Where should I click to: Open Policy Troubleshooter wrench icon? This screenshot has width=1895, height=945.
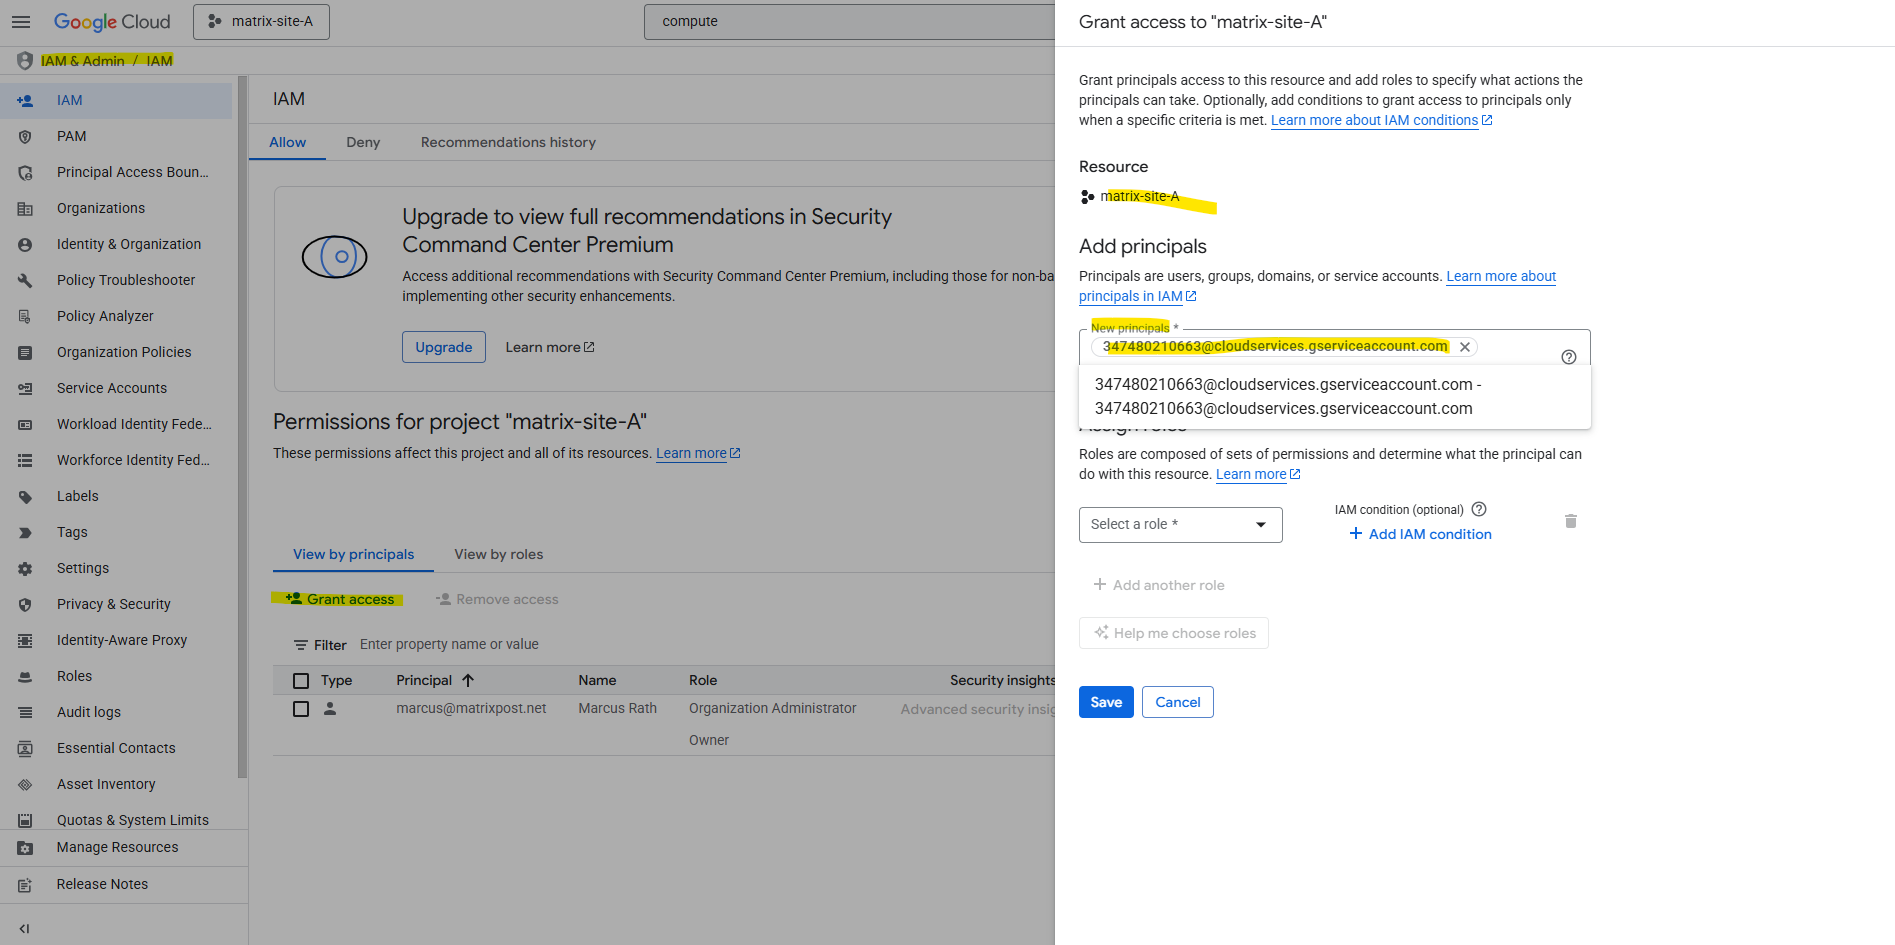pos(25,280)
